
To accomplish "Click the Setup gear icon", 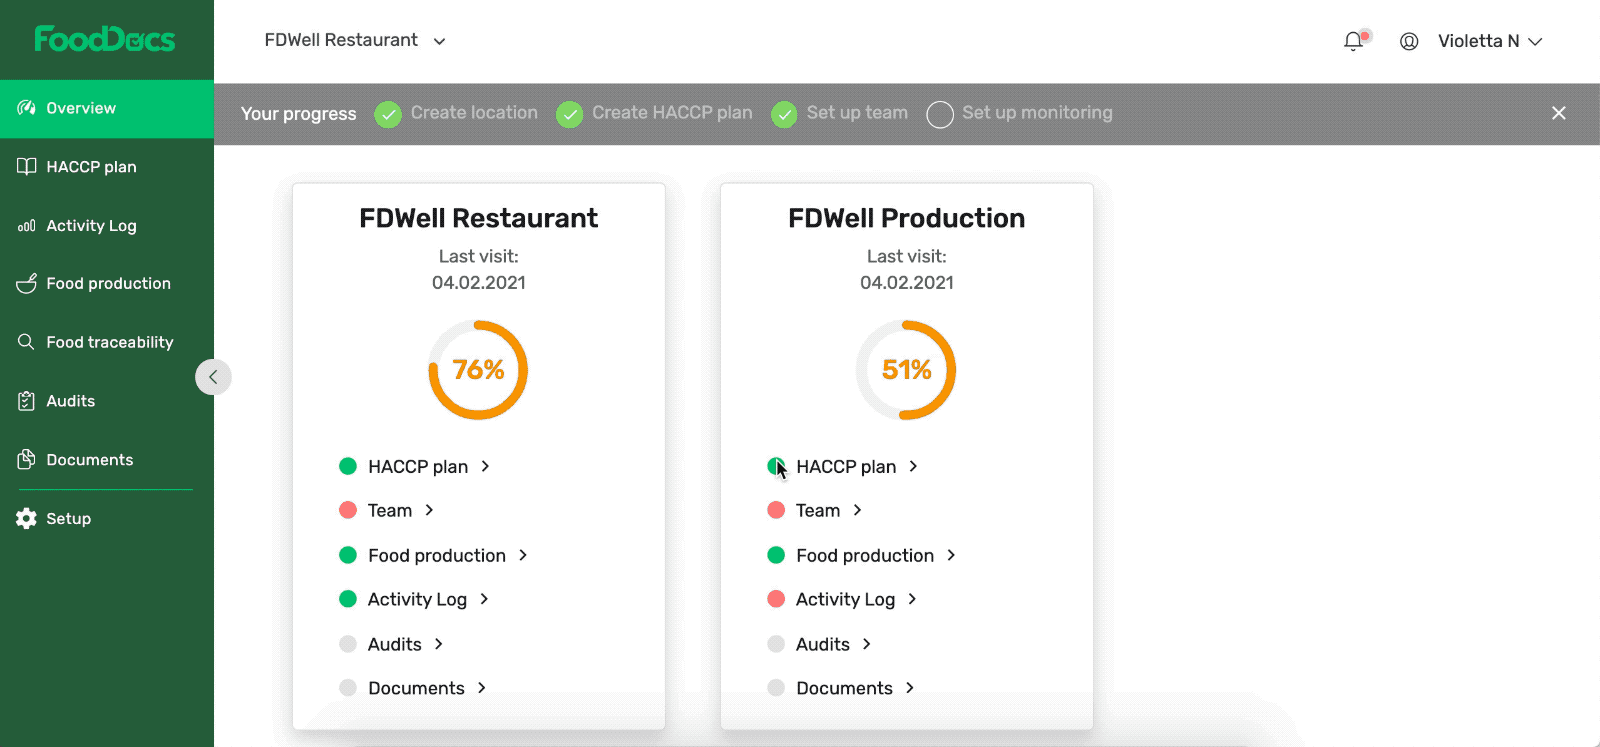I will [27, 518].
